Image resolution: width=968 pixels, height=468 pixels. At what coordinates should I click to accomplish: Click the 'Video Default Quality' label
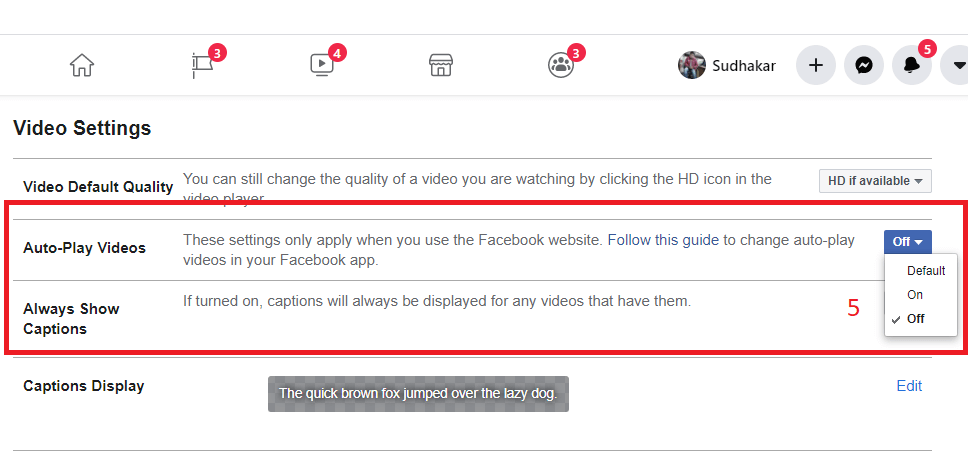pos(98,186)
